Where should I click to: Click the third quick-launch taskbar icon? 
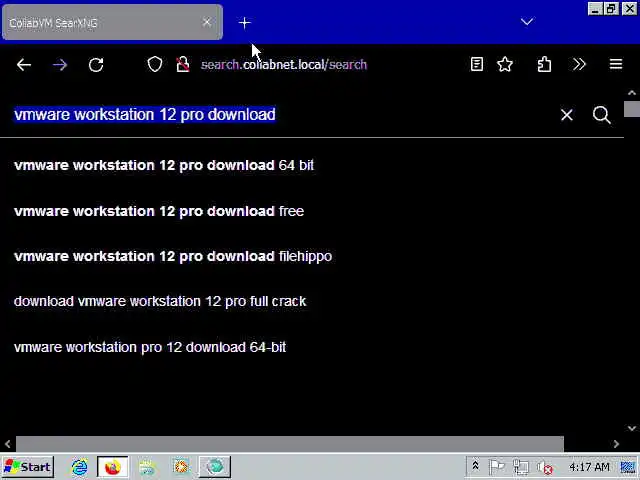click(147, 467)
